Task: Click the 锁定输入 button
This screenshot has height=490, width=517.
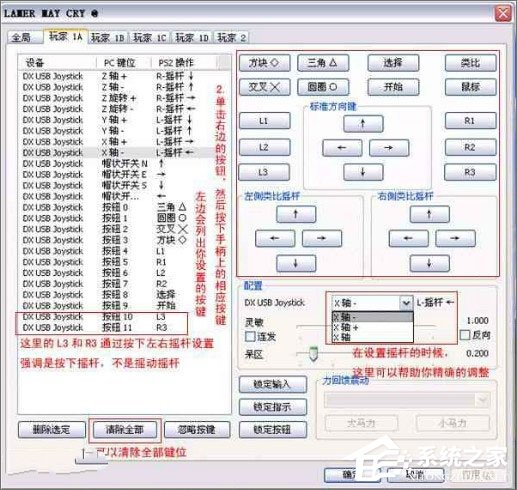Action: tap(273, 384)
